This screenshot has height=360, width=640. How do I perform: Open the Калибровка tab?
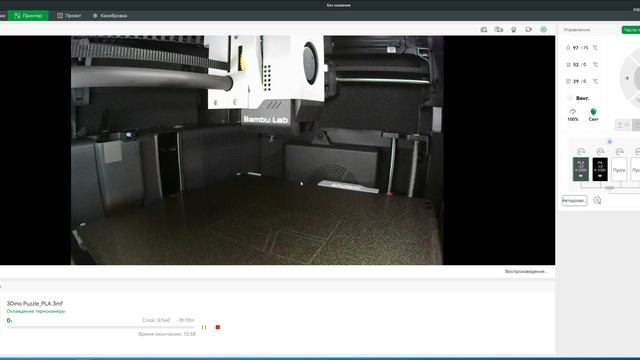(x=110, y=16)
